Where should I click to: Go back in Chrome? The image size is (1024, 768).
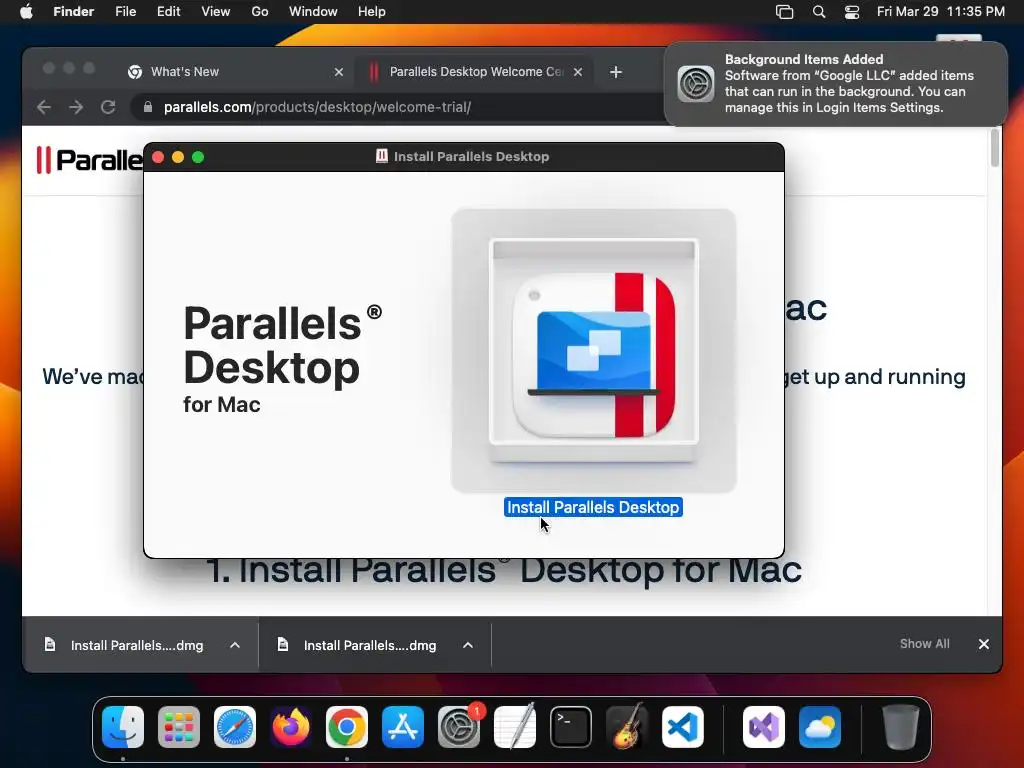coord(44,107)
